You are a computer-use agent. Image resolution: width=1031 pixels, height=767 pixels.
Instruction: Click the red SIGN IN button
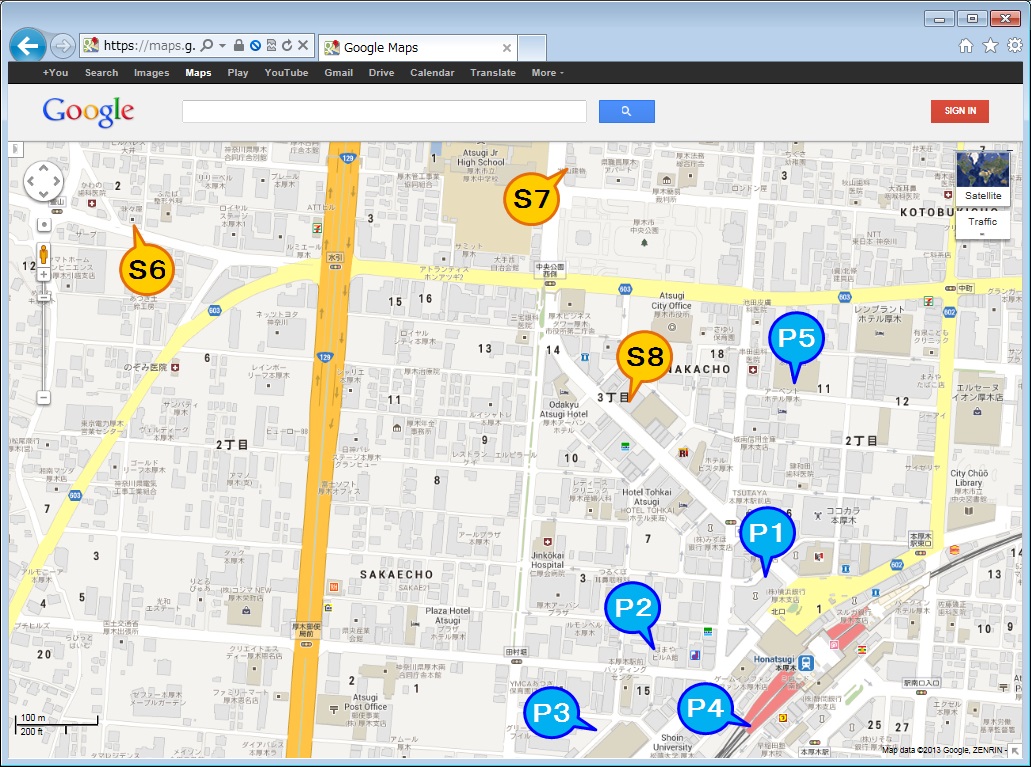(960, 111)
